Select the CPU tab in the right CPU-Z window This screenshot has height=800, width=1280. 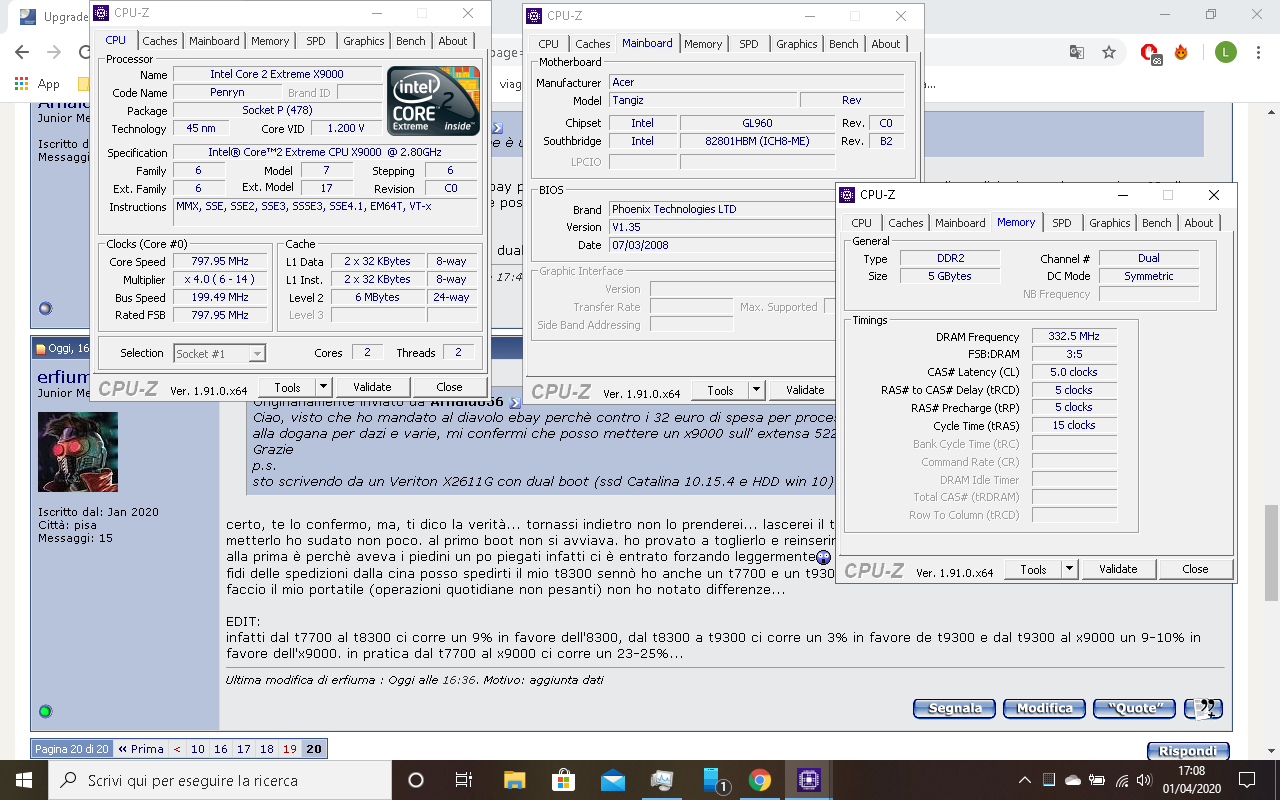point(861,223)
